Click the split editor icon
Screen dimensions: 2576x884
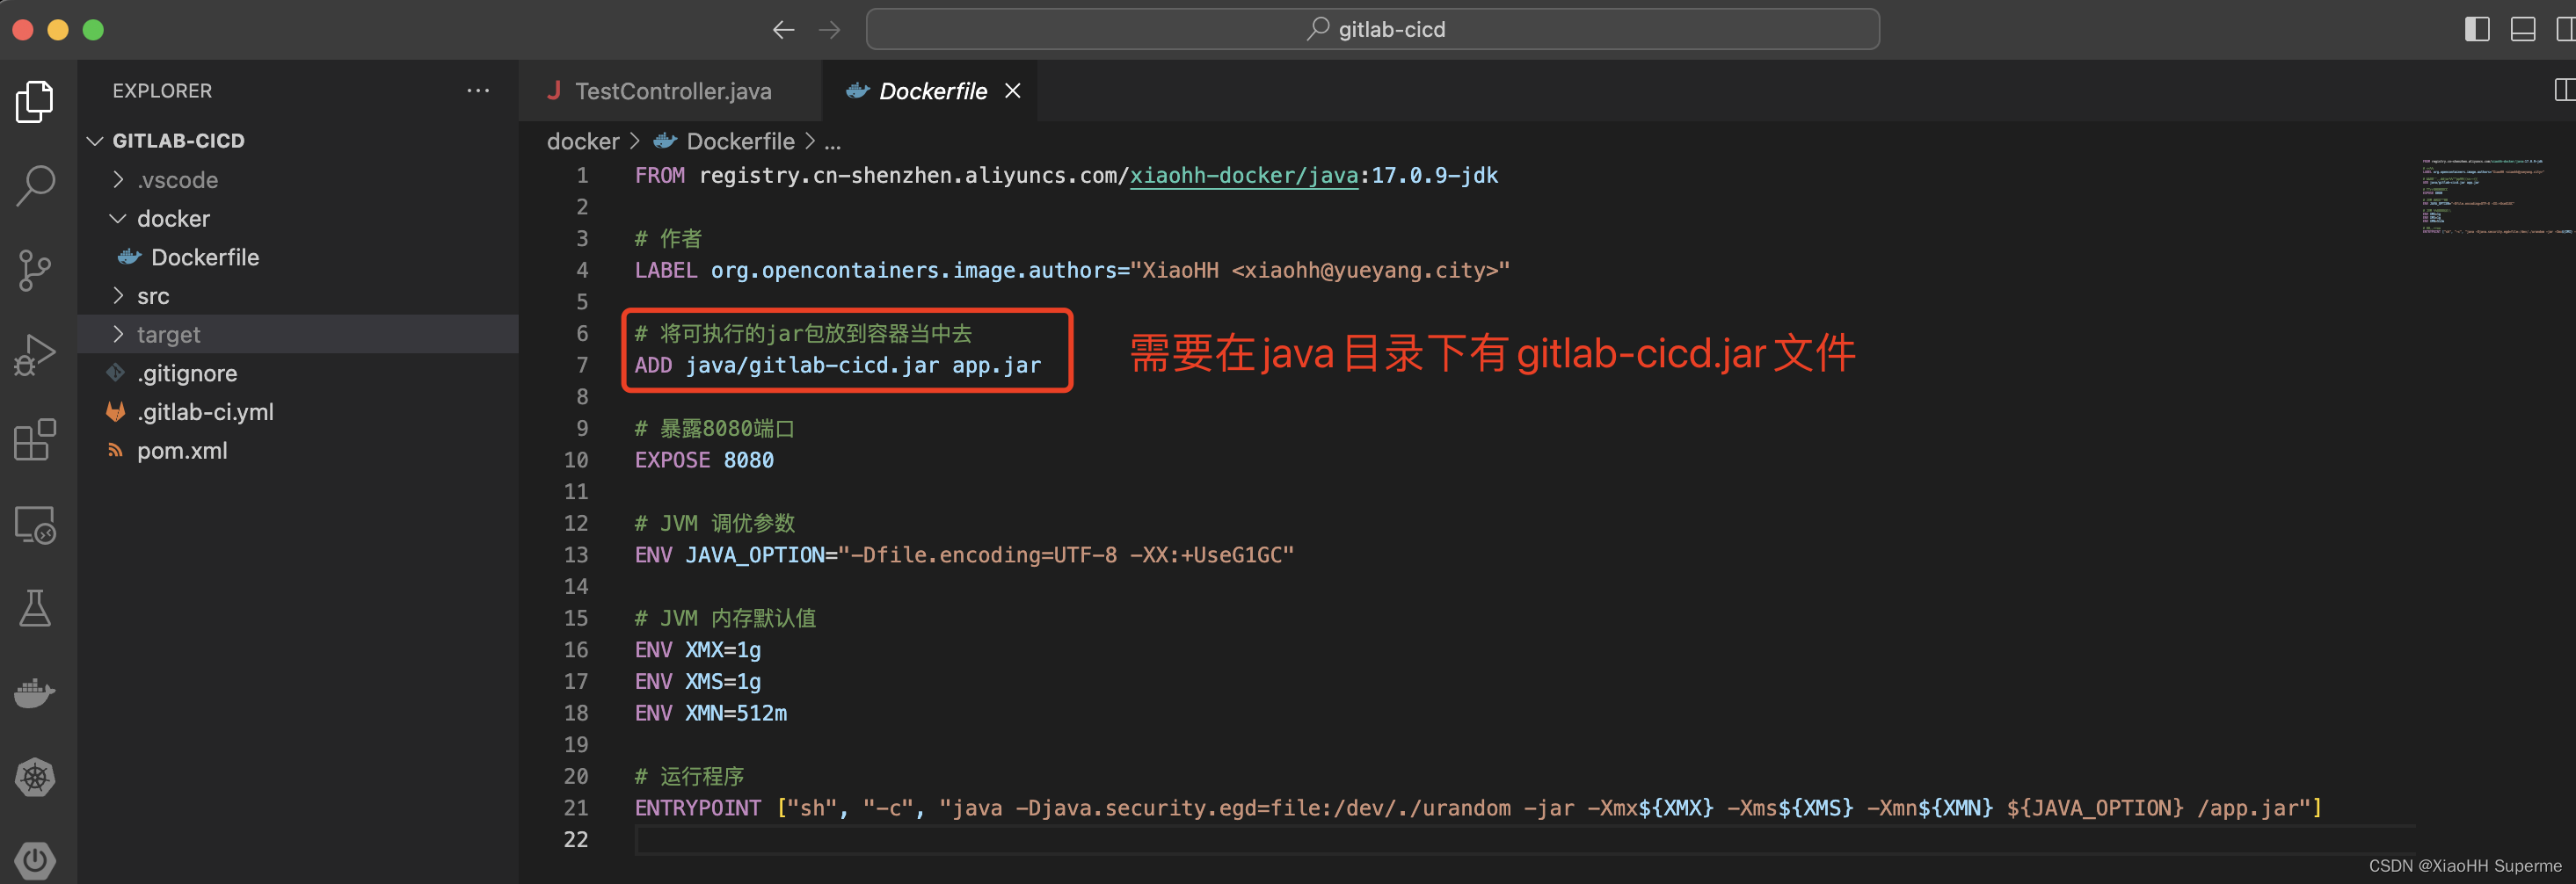[2564, 90]
